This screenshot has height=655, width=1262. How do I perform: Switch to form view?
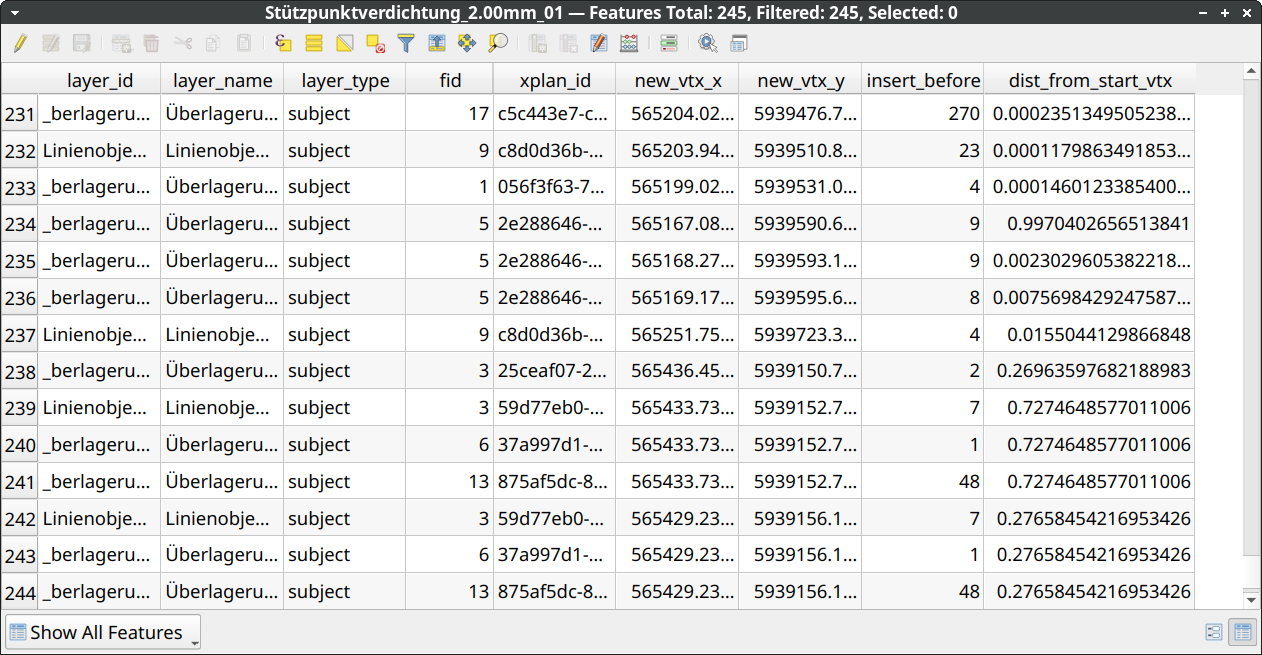(x=1214, y=632)
